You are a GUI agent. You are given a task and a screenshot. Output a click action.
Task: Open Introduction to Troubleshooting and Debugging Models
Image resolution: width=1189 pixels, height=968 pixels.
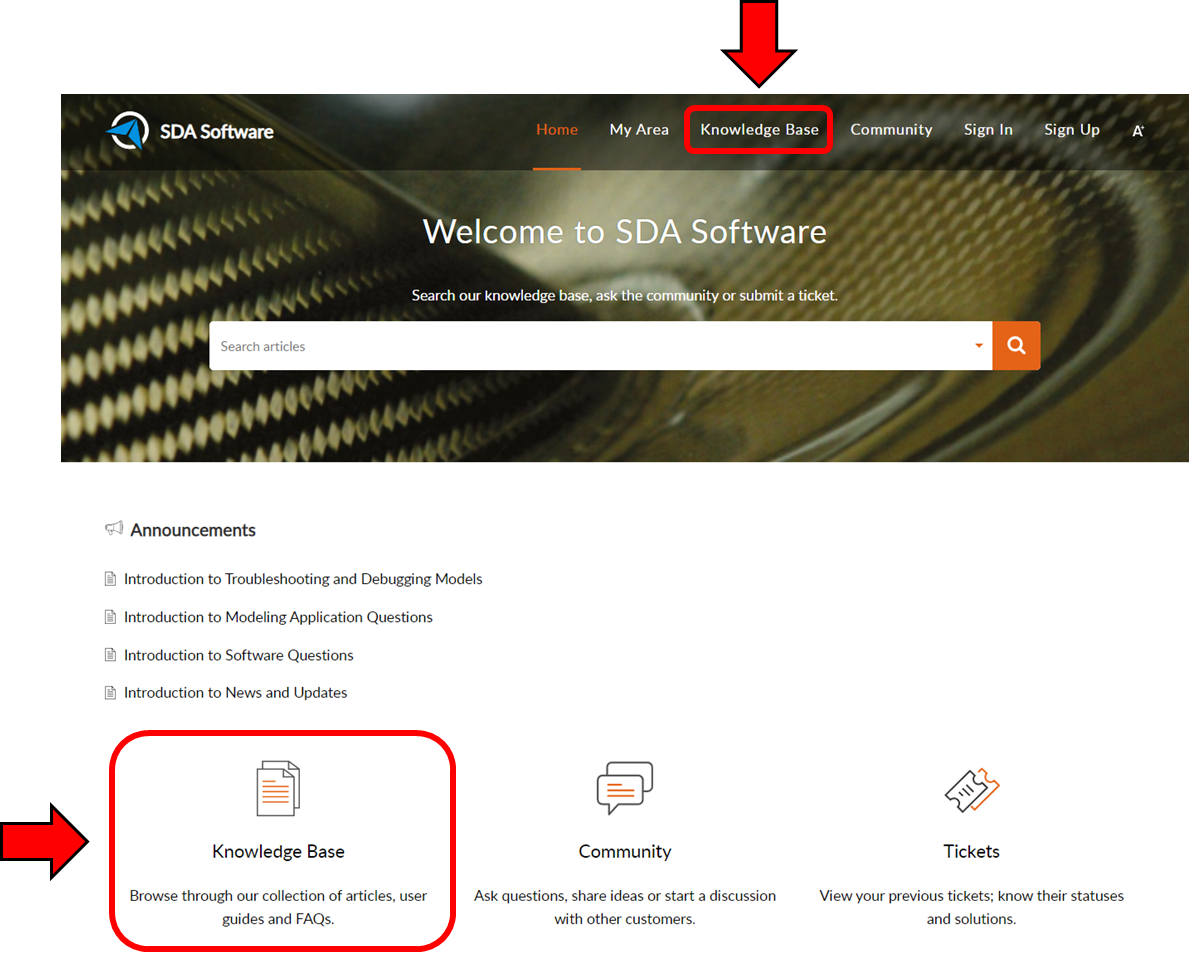303,579
